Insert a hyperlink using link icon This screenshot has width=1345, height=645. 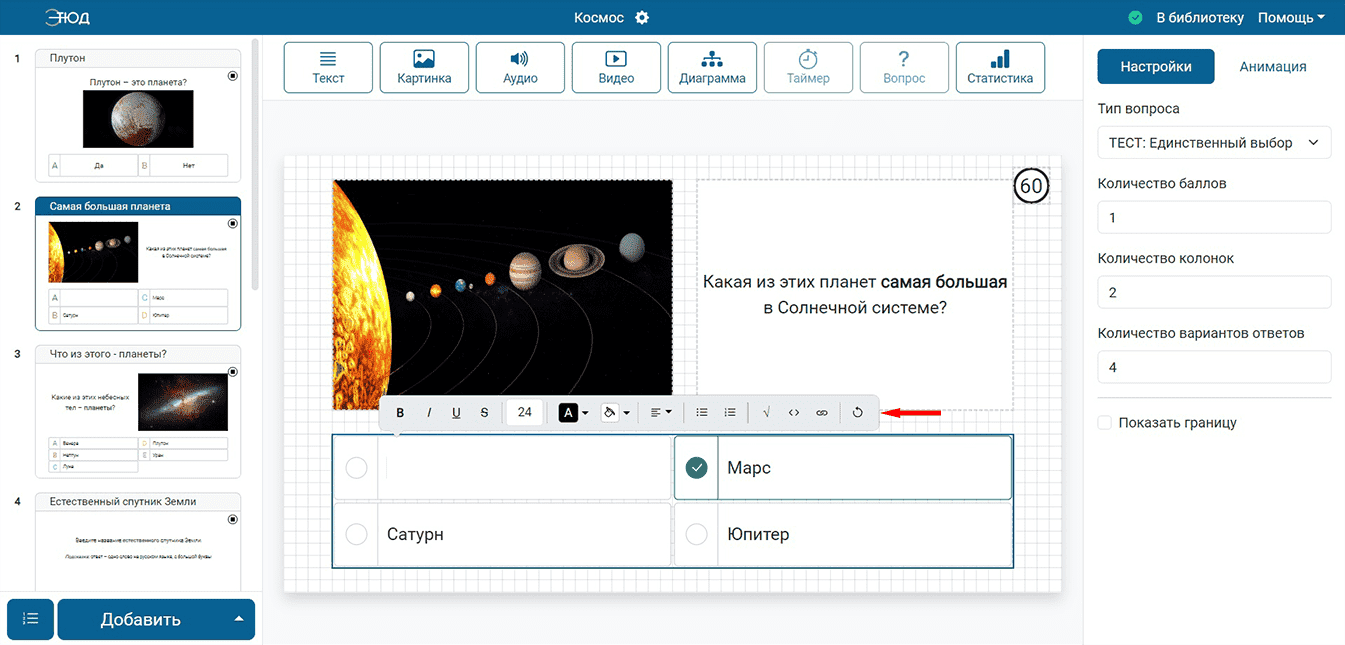click(822, 412)
